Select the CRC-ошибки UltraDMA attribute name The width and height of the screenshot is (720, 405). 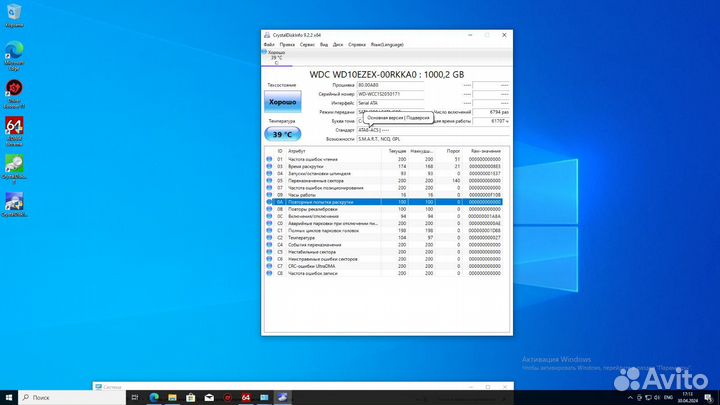[x=311, y=266]
